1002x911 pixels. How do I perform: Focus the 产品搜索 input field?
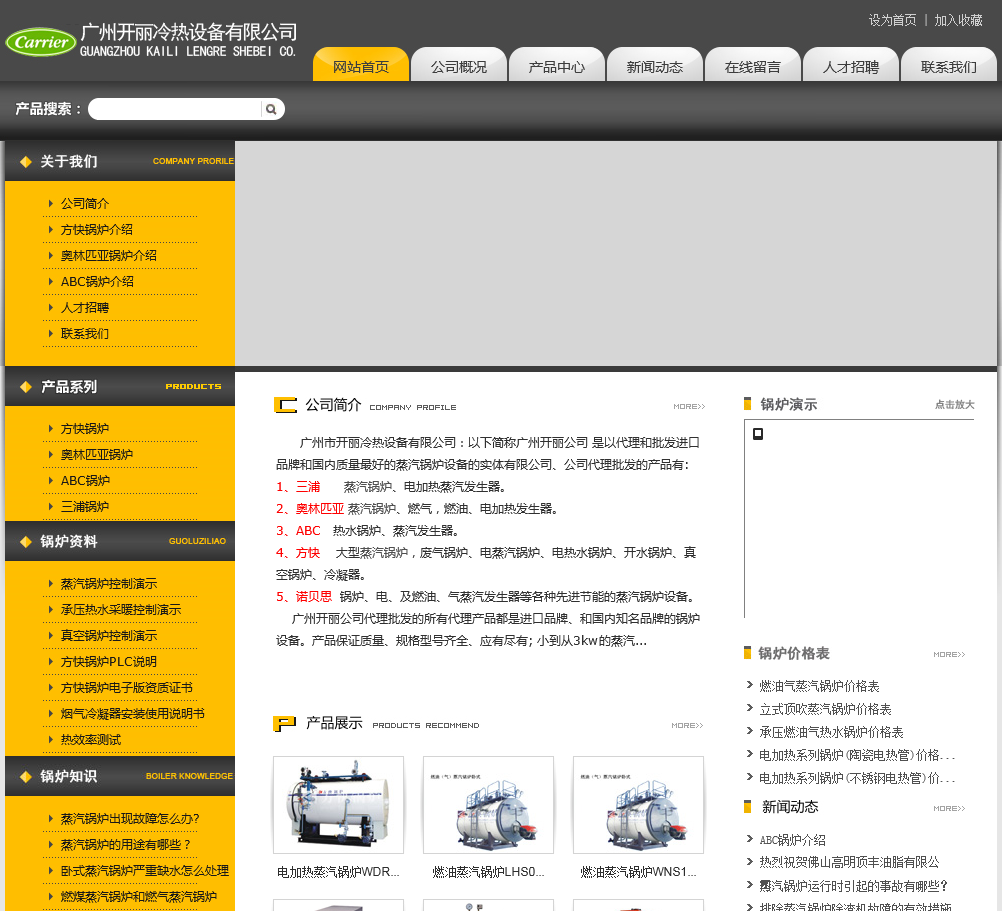tap(176, 109)
